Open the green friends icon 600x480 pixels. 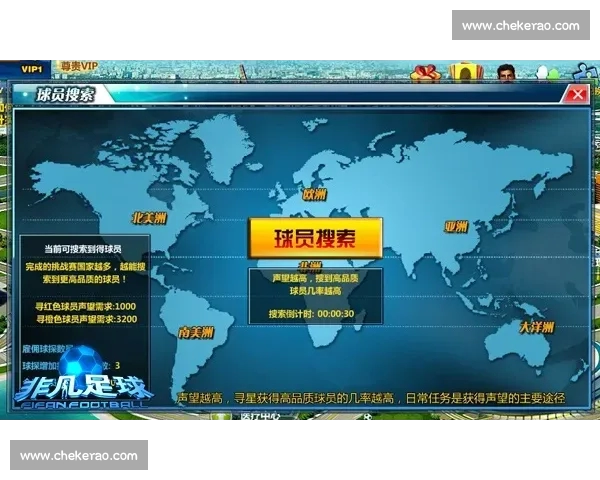click(547, 73)
